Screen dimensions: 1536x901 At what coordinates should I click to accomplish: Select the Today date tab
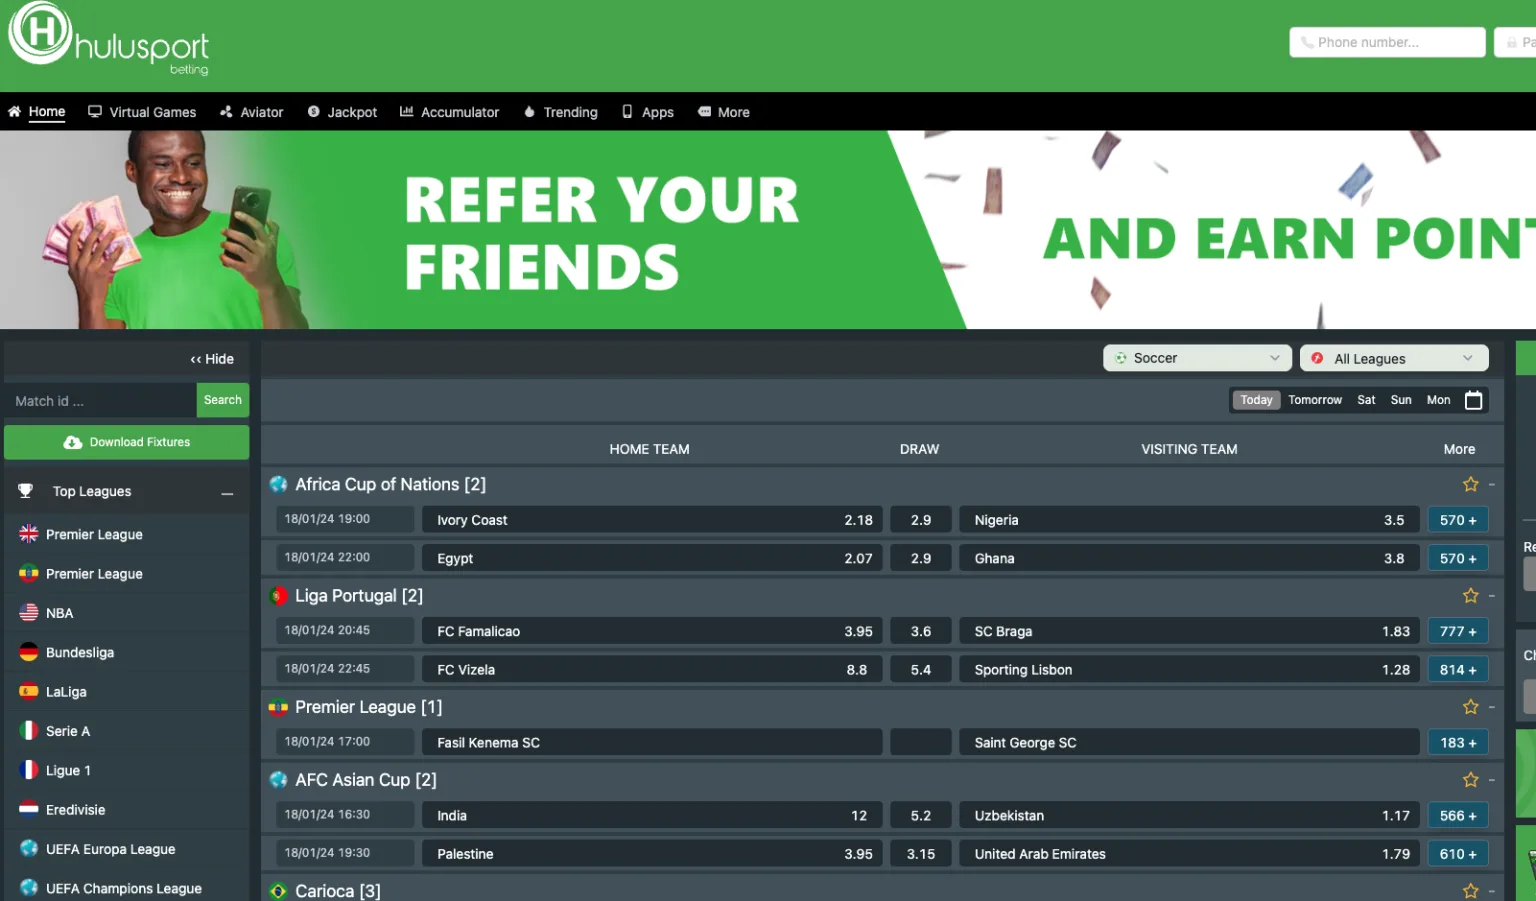(1256, 400)
